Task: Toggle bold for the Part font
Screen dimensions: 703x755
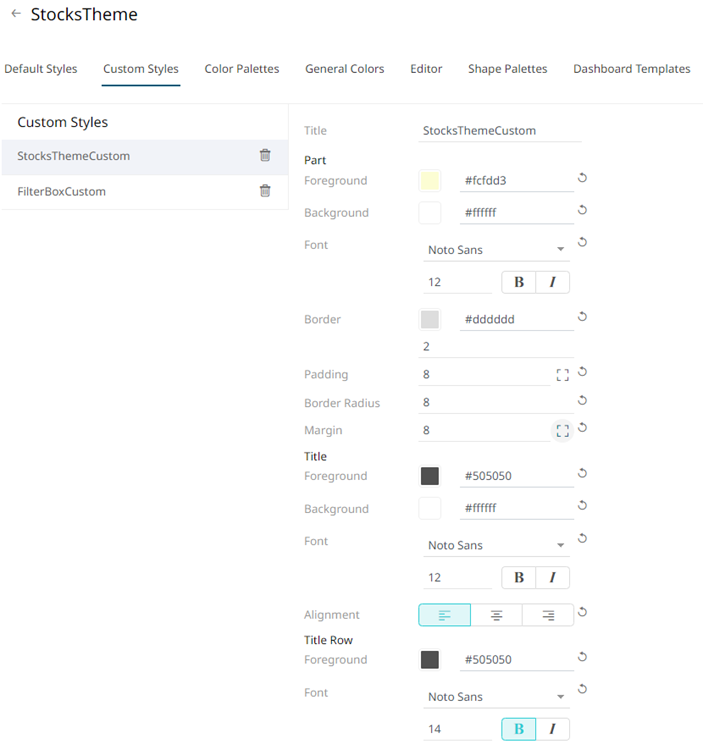Action: click(x=519, y=282)
